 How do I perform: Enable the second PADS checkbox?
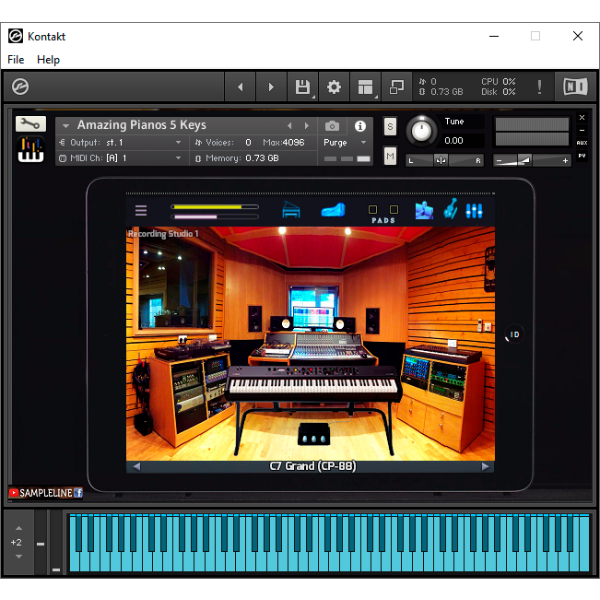394,209
